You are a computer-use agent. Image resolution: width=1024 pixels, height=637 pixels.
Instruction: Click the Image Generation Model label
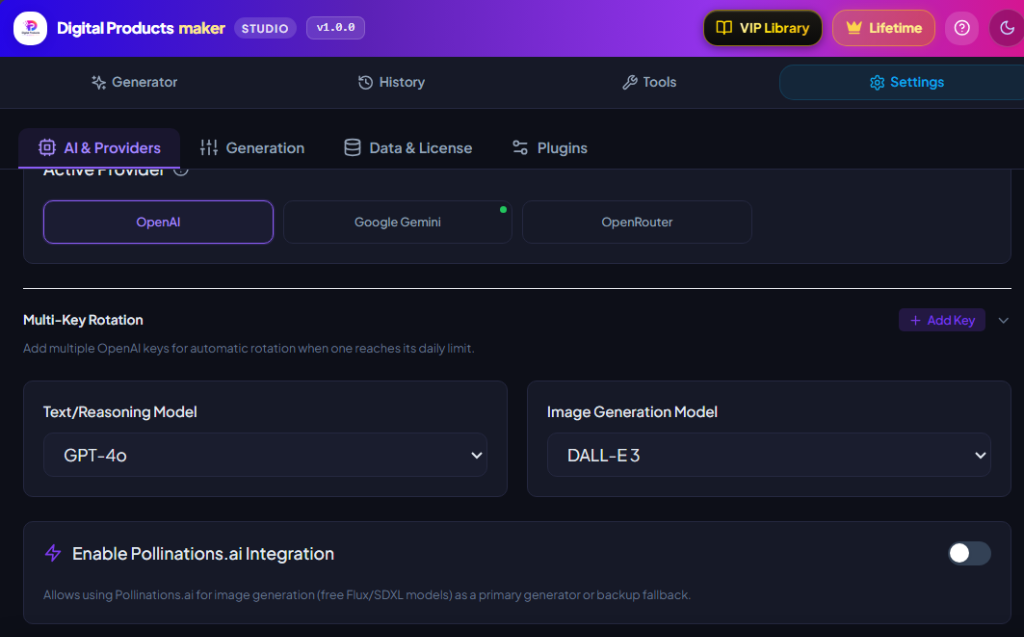[x=632, y=412]
